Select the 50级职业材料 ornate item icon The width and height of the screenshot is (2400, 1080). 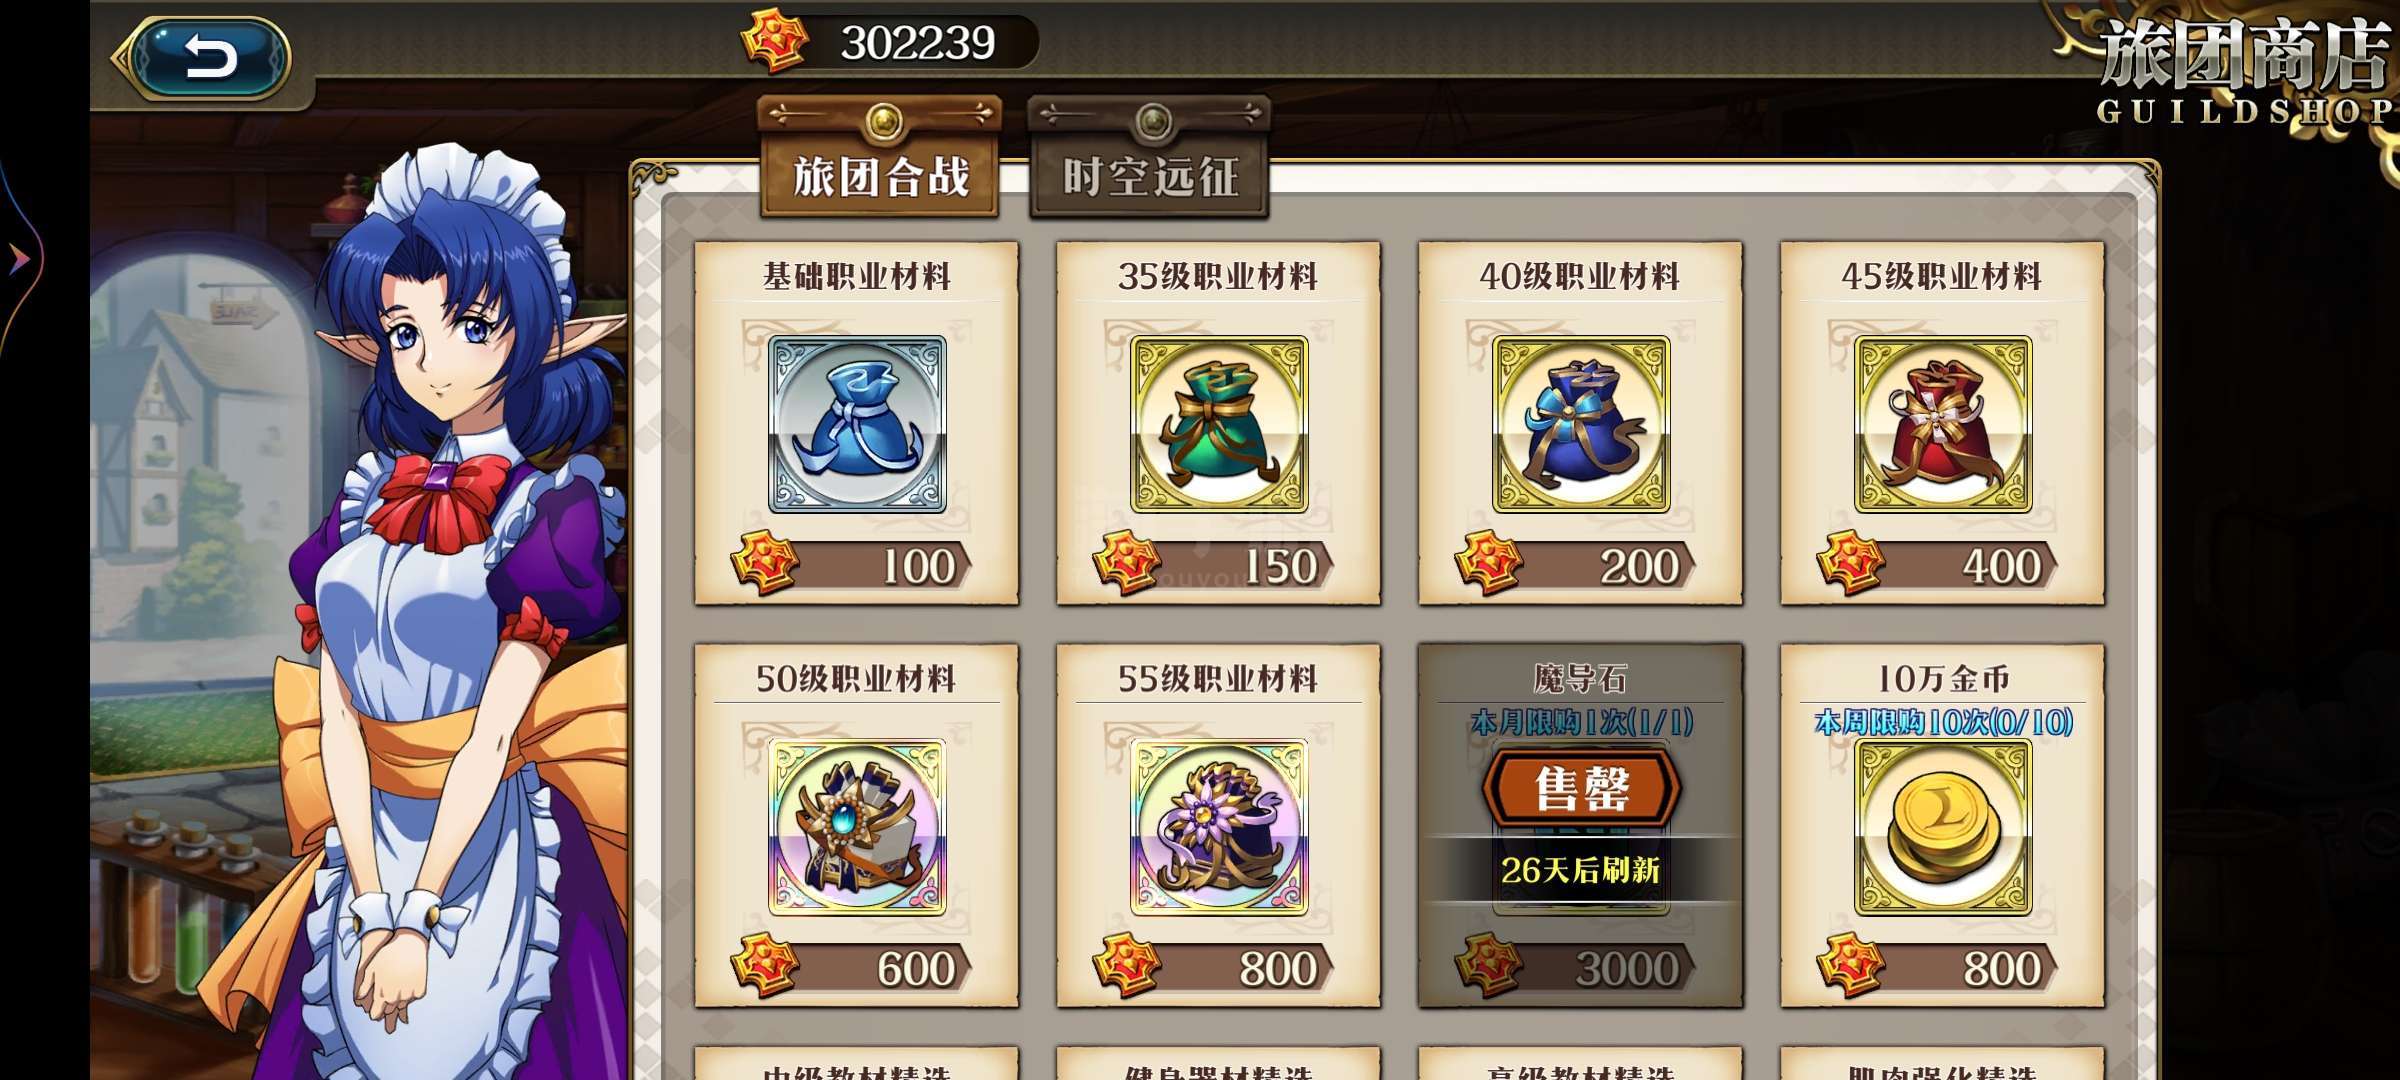[857, 827]
